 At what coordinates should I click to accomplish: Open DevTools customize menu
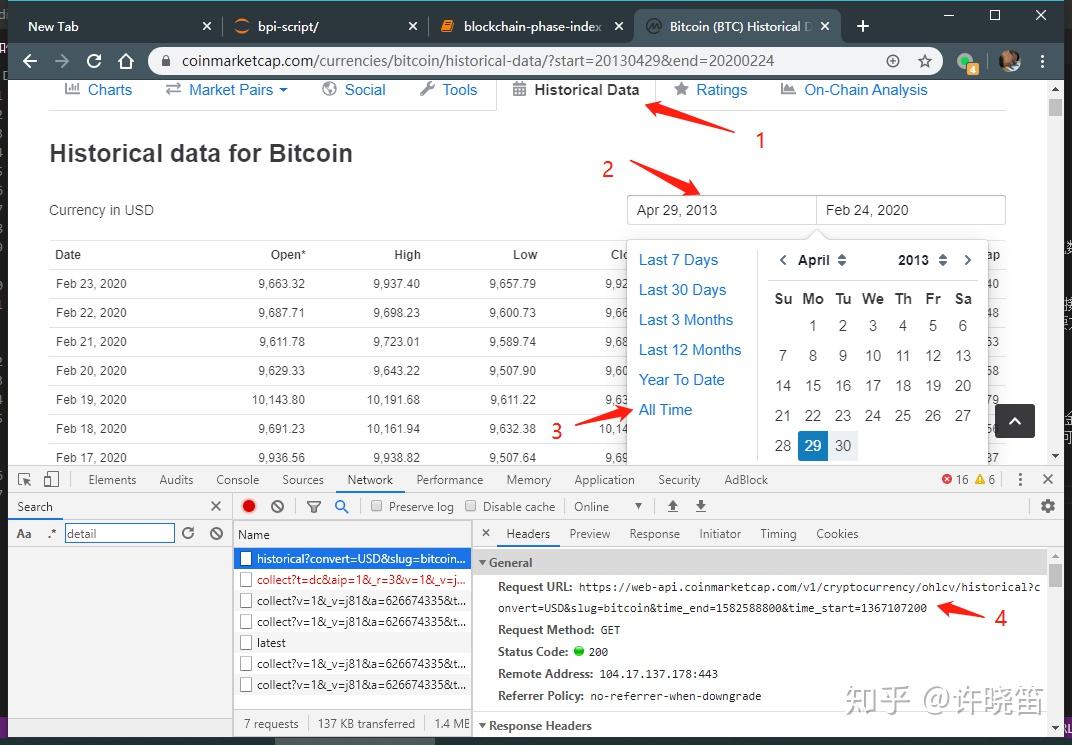(x=1020, y=480)
